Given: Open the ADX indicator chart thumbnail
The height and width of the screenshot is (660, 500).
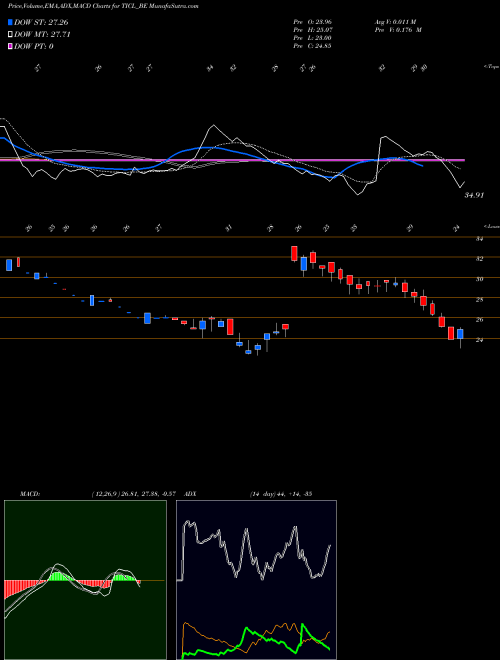Looking at the screenshot, I should click(x=256, y=580).
